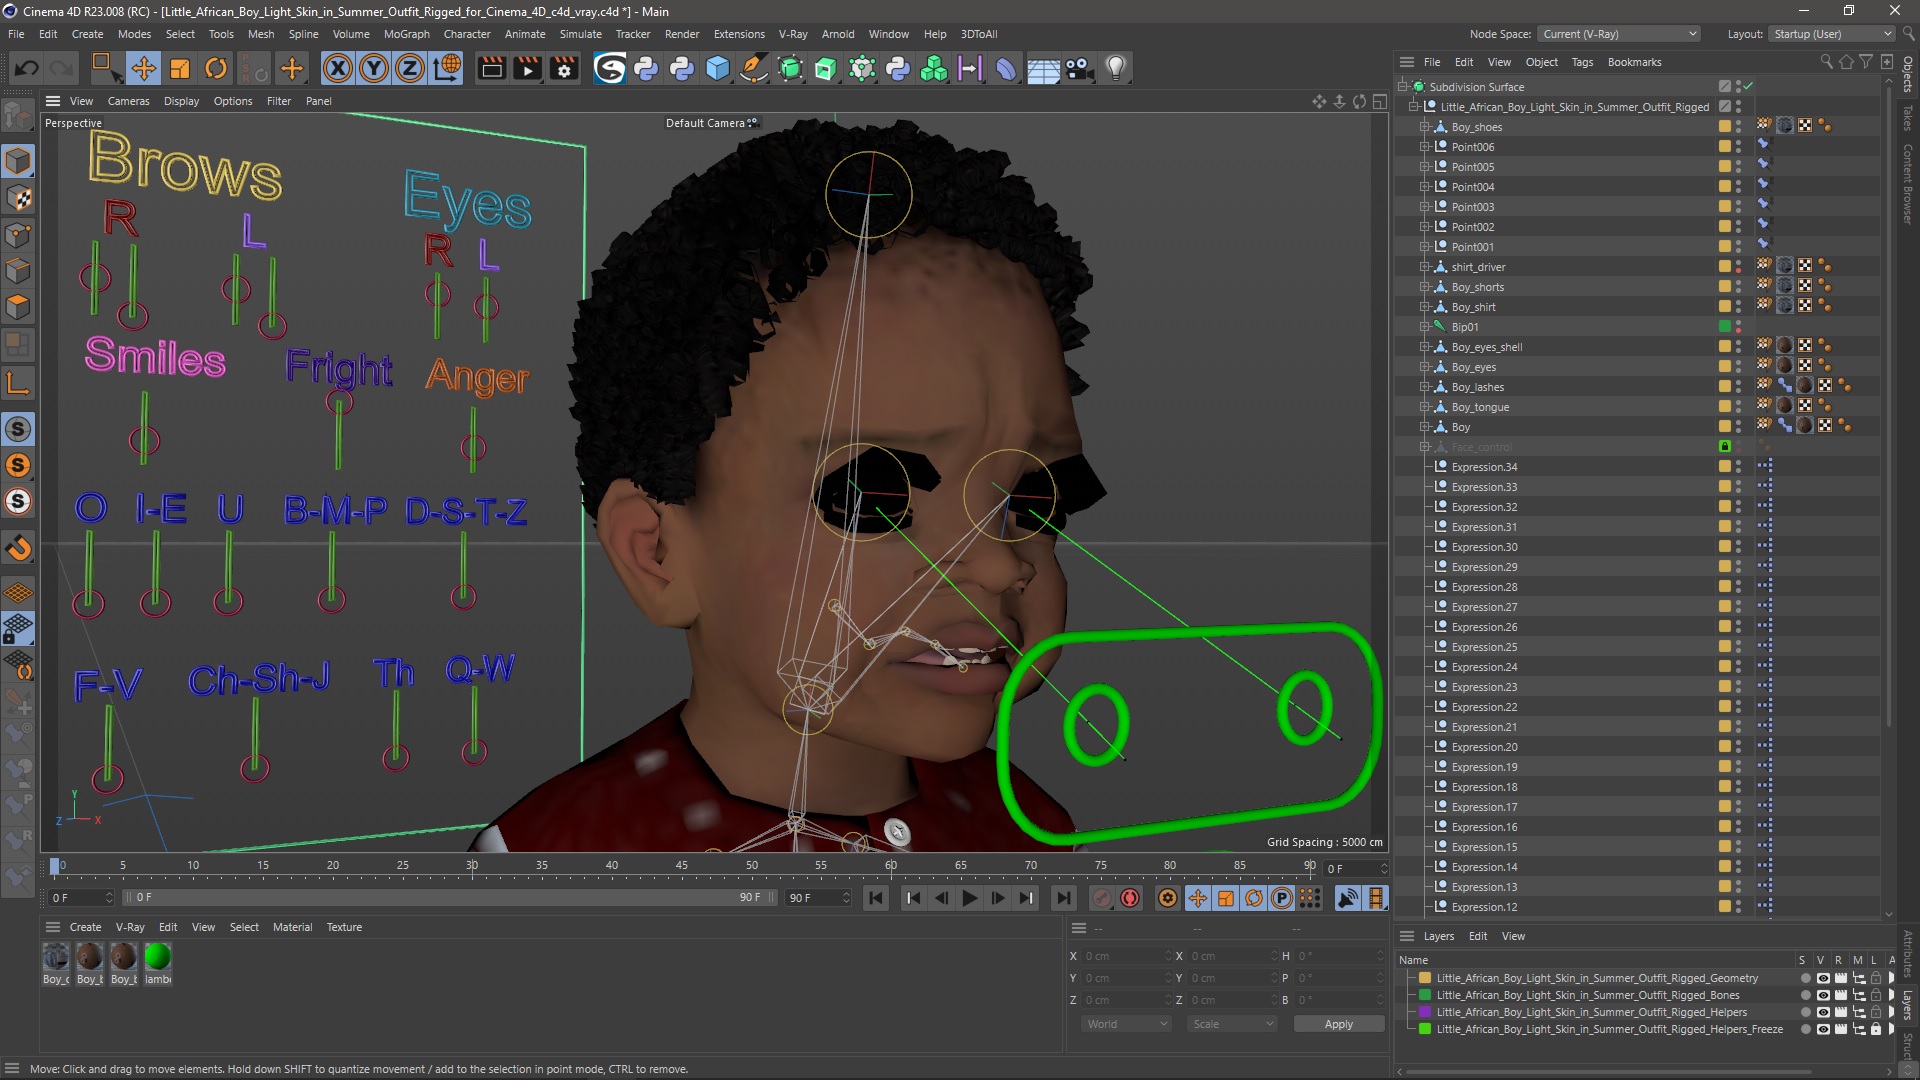Click the Extrude generator icon
Image resolution: width=1920 pixels, height=1080 pixels.
click(x=826, y=68)
